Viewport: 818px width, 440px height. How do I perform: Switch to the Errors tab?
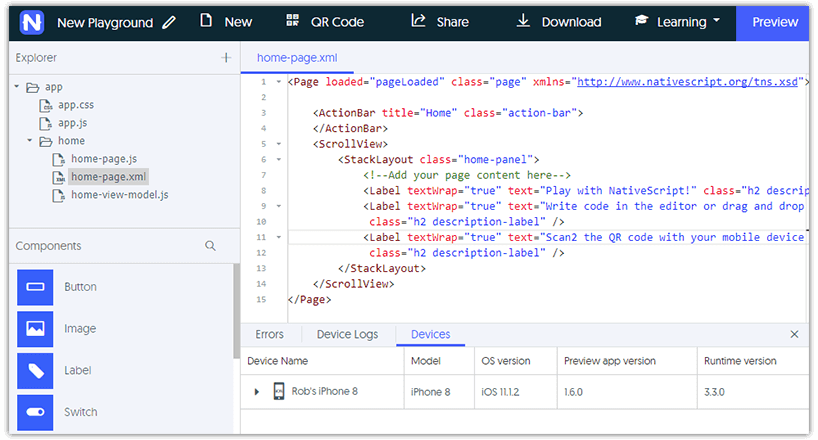(269, 334)
